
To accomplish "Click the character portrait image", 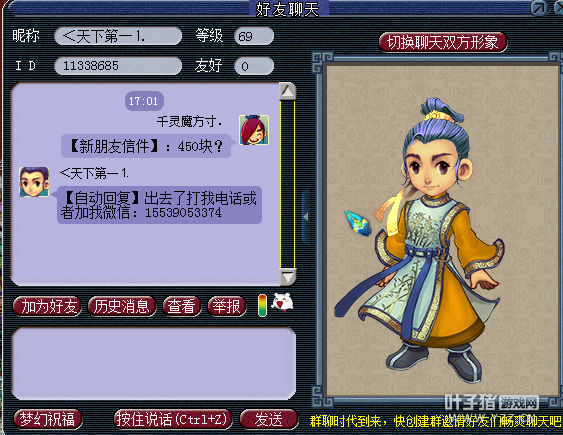I will click(x=441, y=231).
